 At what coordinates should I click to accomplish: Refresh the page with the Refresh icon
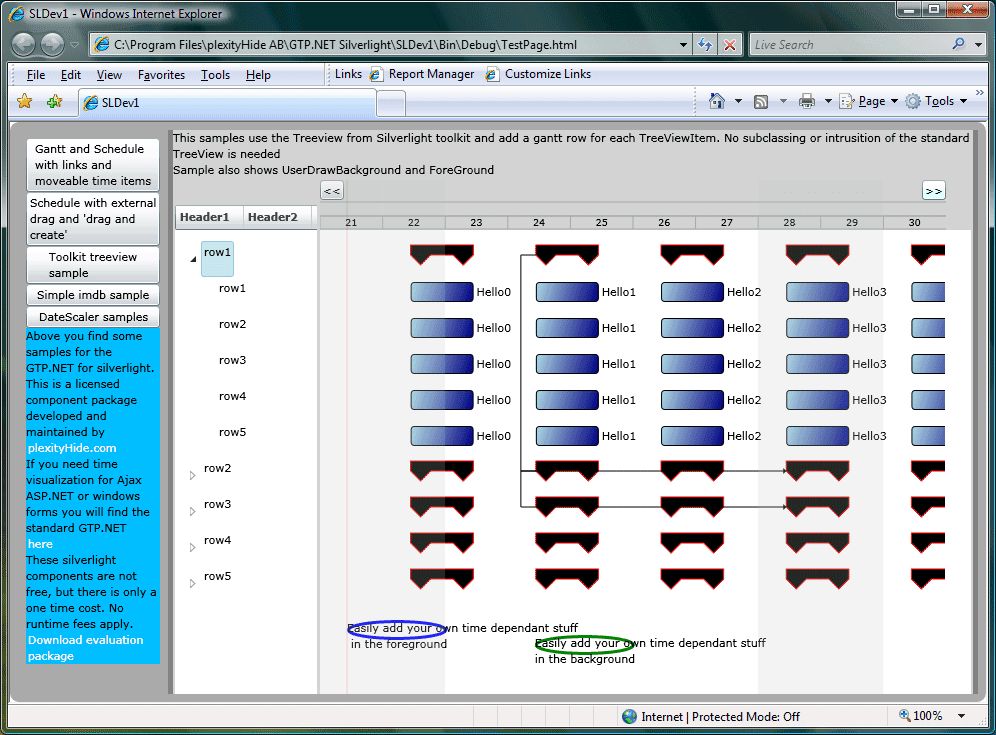click(x=704, y=45)
